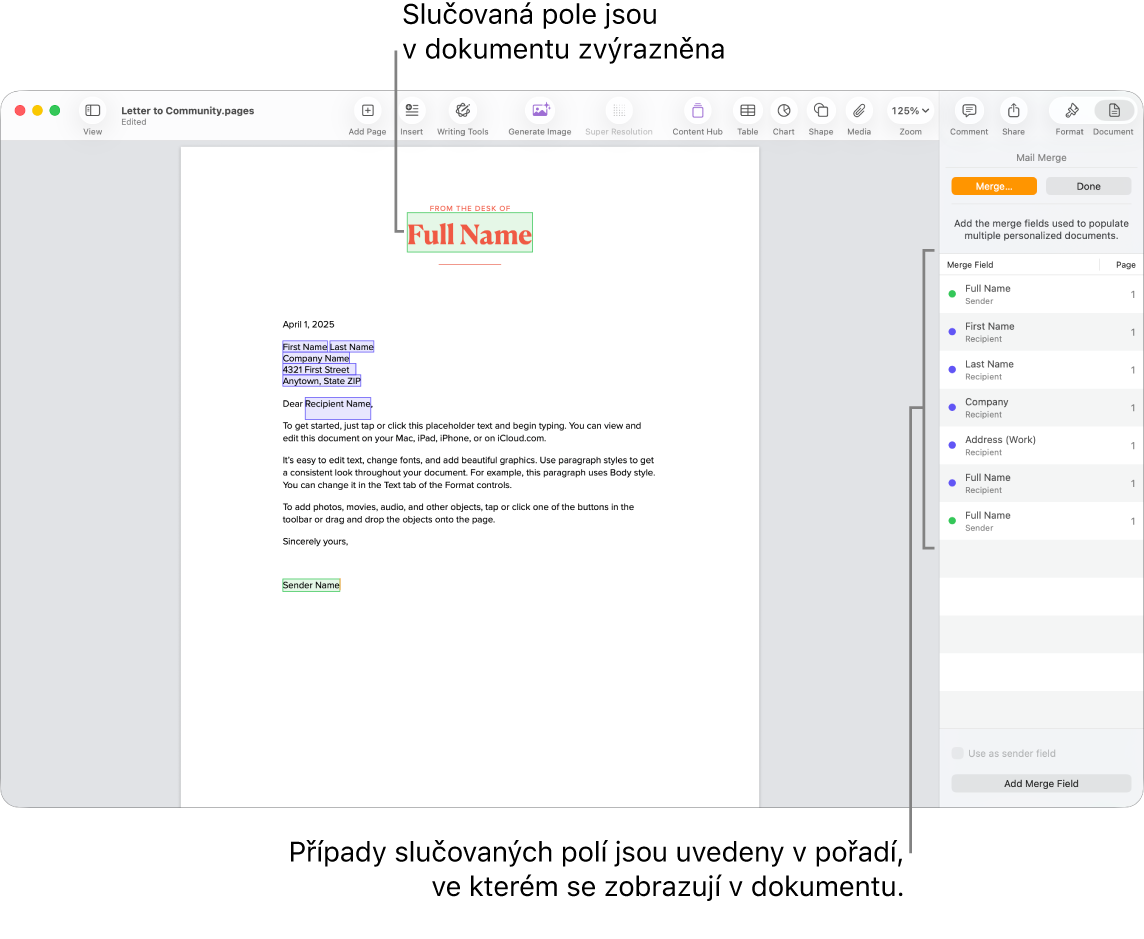Viewport: 1144px width, 939px height.
Task: Click the Shape icon in the toolbar
Action: pos(820,111)
